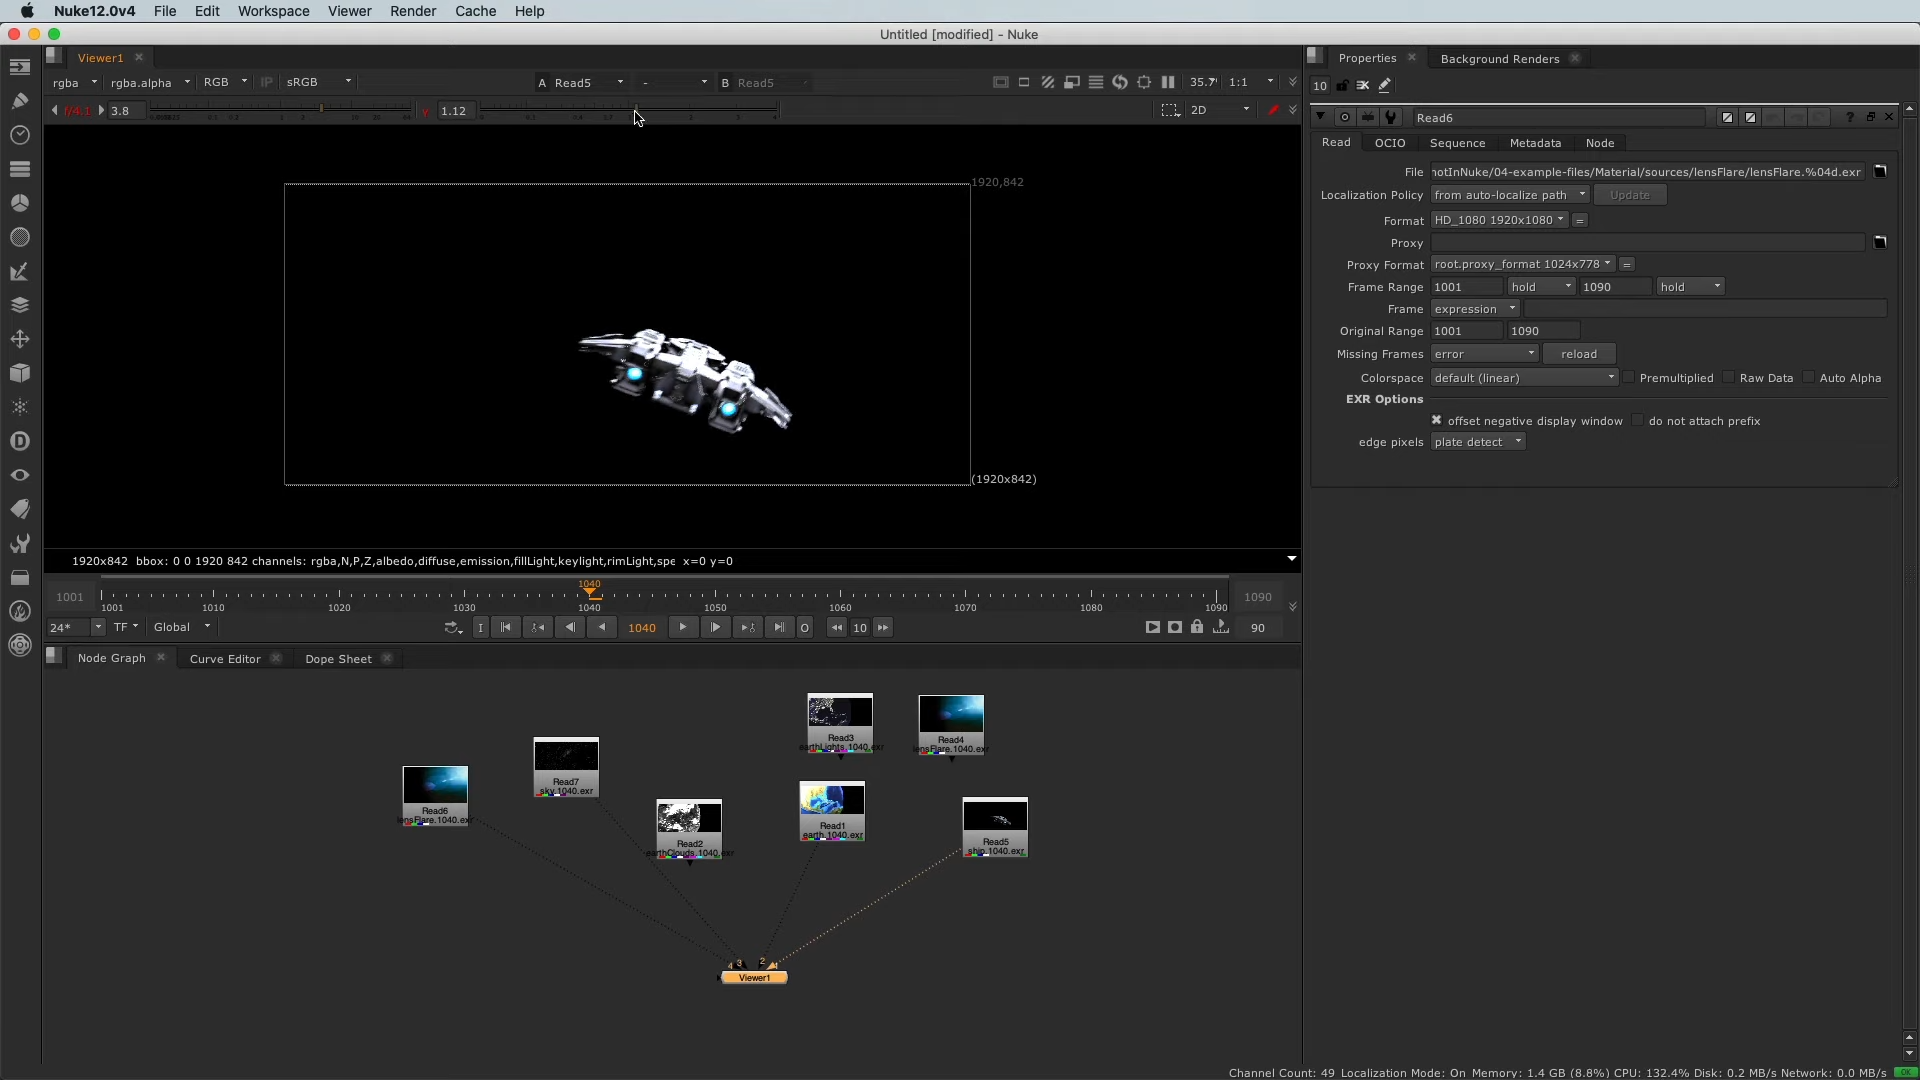
Task: Open the Views nodes toolbar menu
Action: coord(19,475)
